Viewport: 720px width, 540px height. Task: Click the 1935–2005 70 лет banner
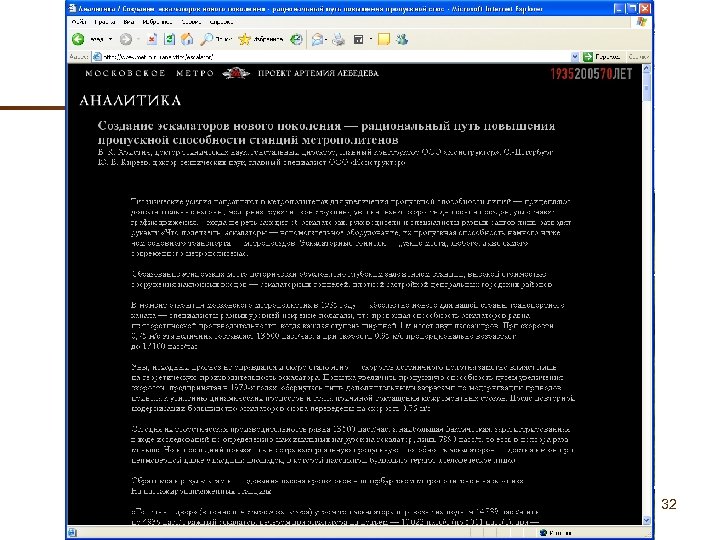pos(591,74)
